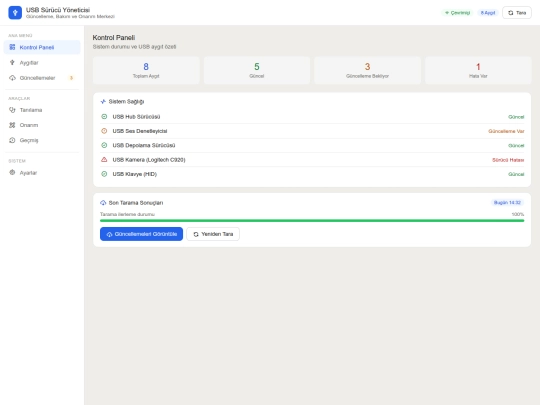Viewport: 540px width, 405px height.
Task: Click the Kontrol Paneli grid icon
Action: (12, 47)
